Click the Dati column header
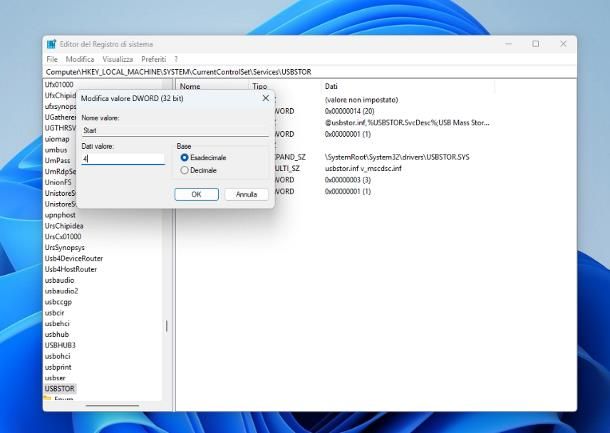 point(331,86)
